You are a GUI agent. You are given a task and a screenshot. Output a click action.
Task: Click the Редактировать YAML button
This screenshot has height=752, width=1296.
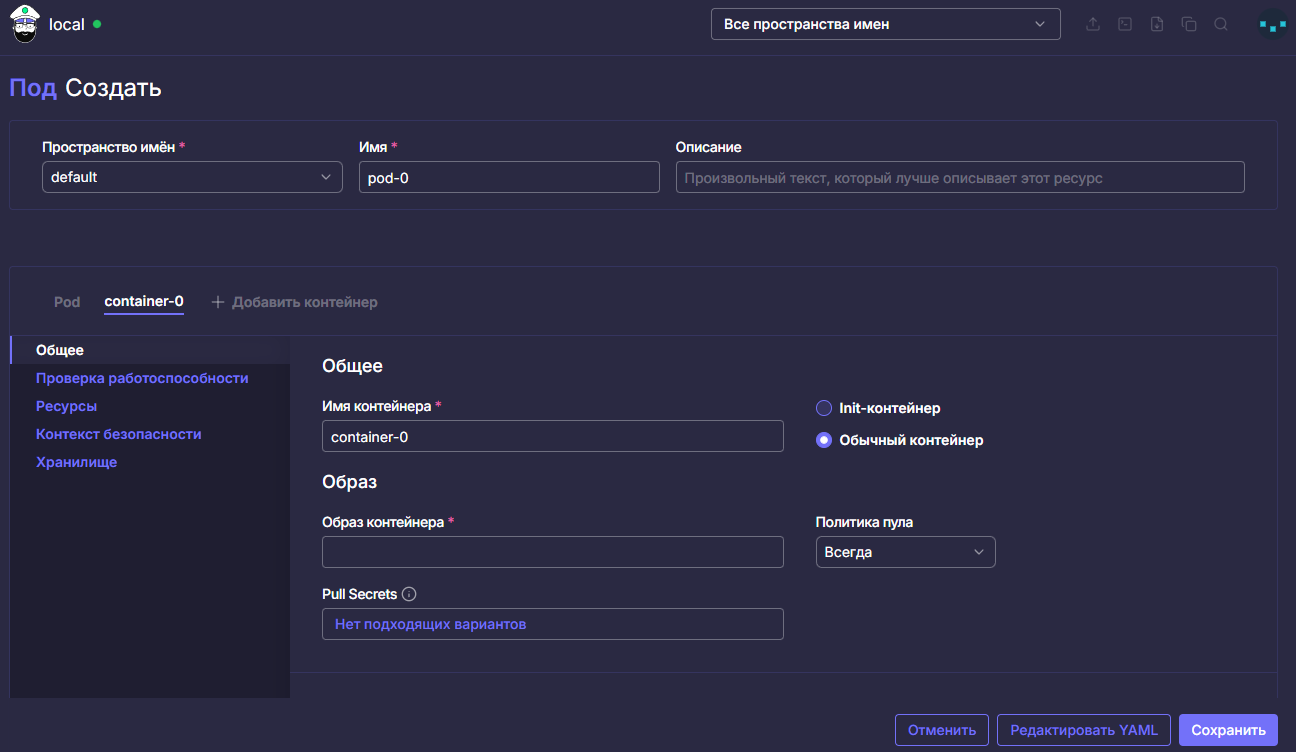pyautogui.click(x=1084, y=730)
